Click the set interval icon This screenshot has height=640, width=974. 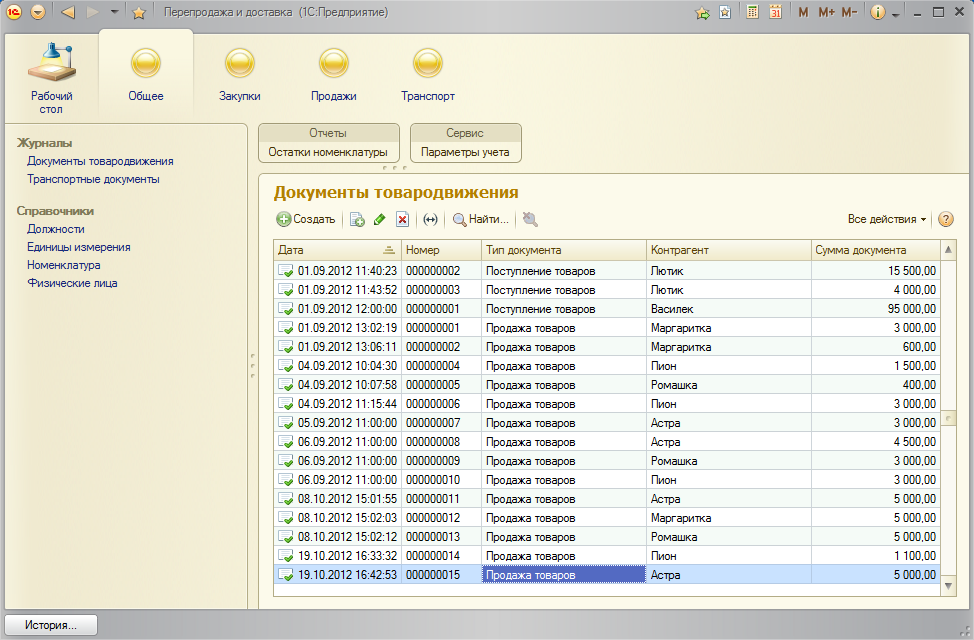[430, 219]
